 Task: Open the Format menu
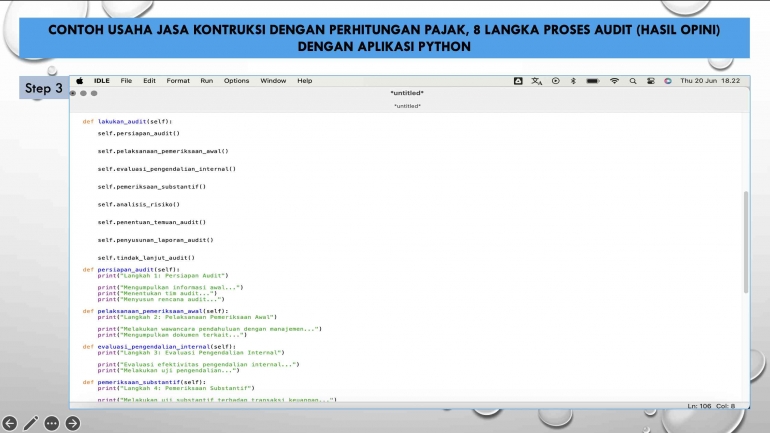(x=178, y=81)
